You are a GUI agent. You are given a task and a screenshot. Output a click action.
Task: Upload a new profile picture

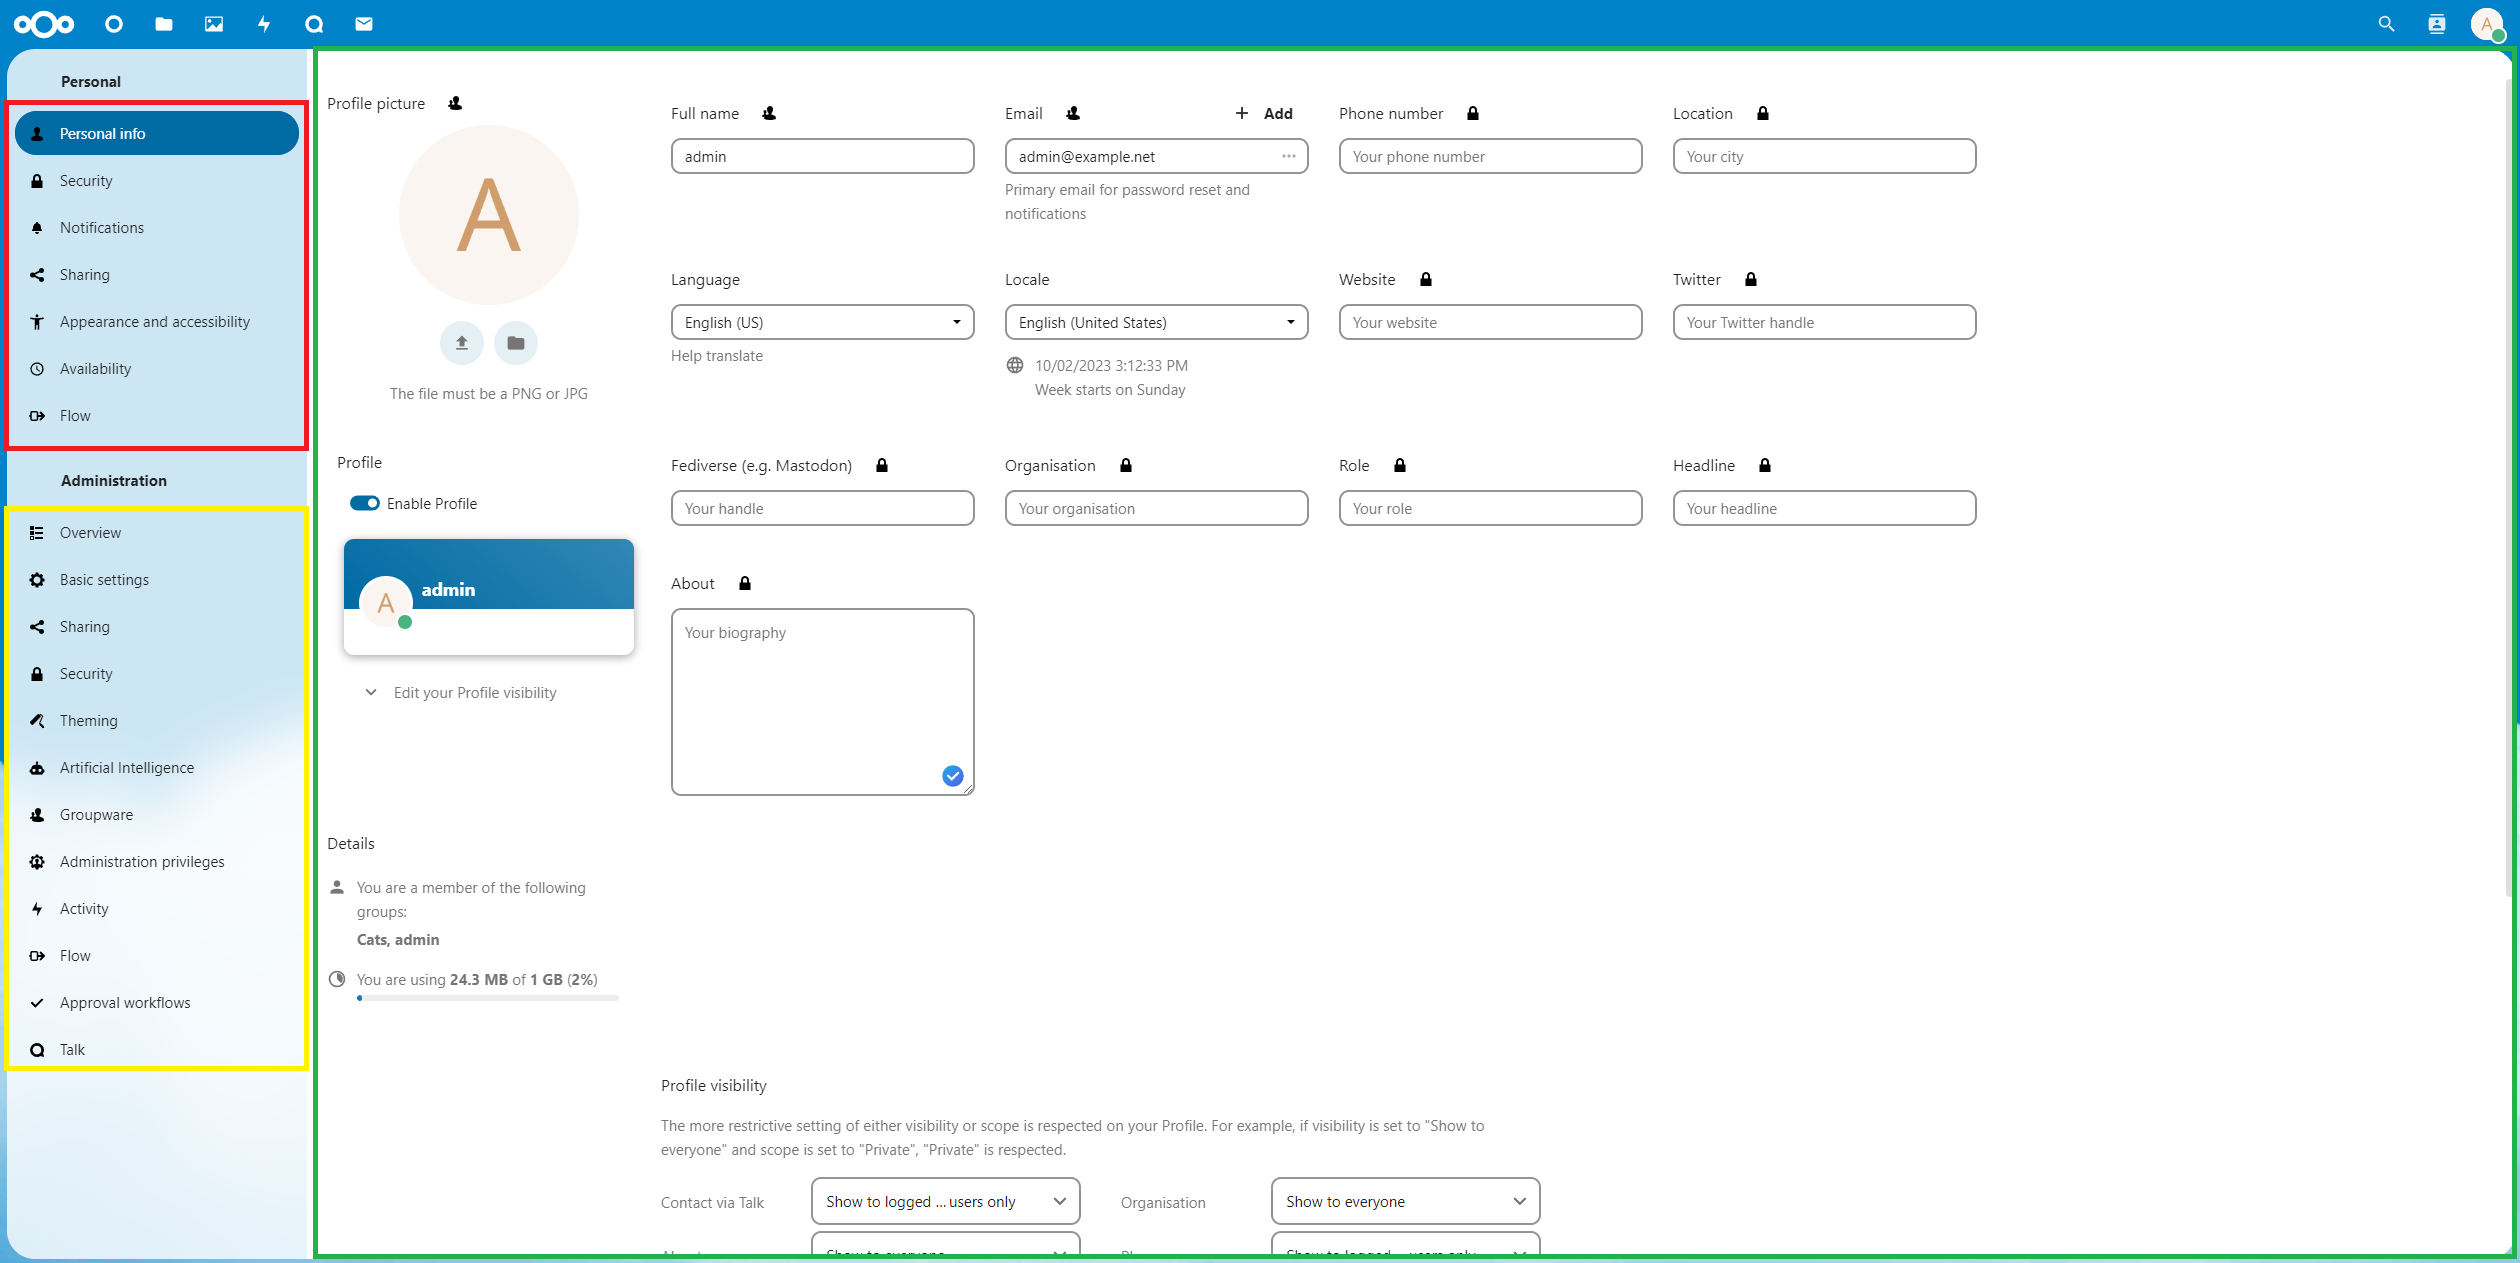tap(461, 342)
